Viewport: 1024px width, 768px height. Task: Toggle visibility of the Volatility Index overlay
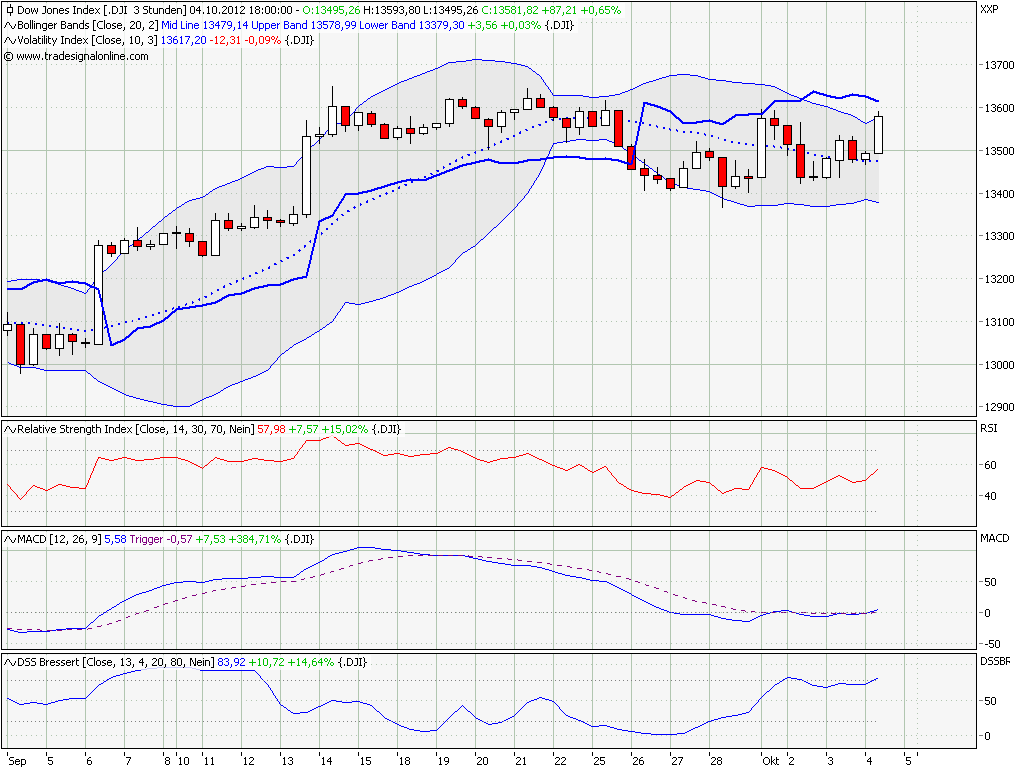(75, 41)
